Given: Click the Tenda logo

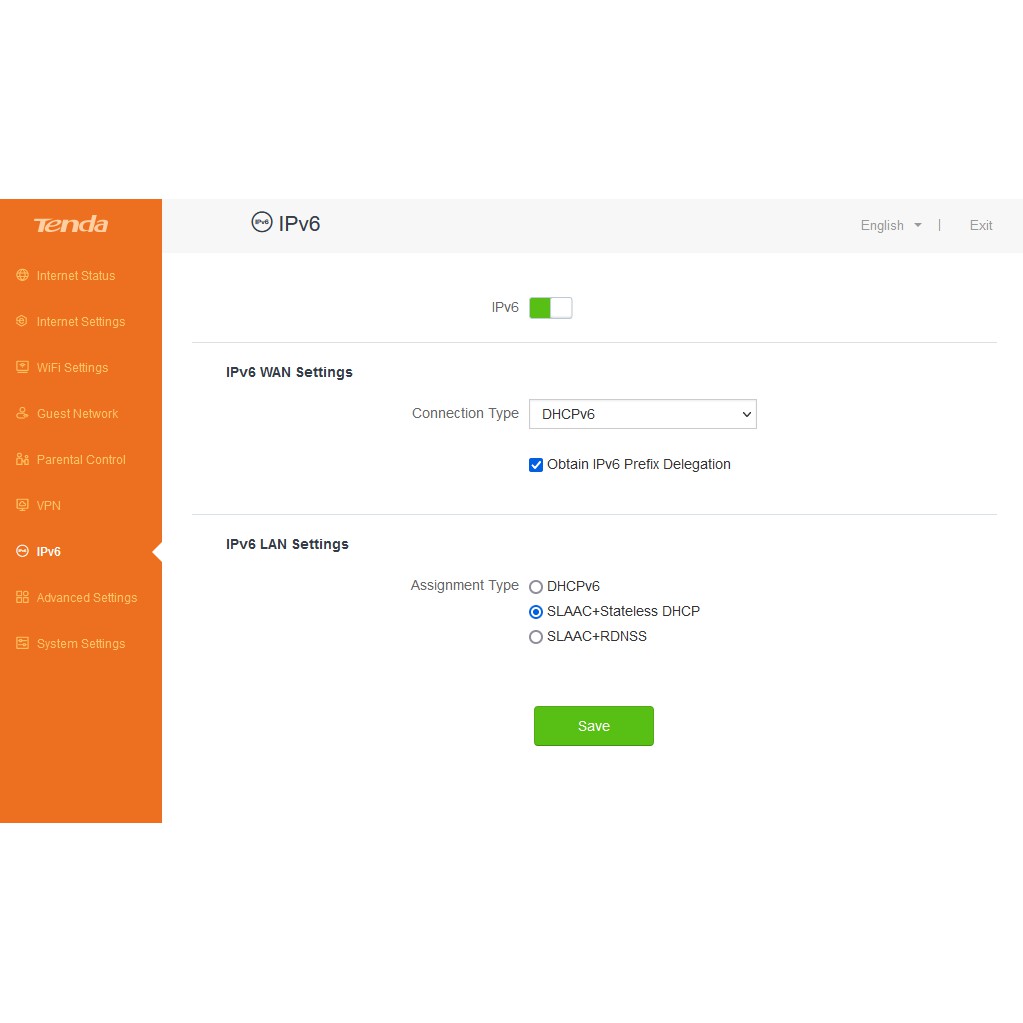Looking at the screenshot, I should 71,225.
